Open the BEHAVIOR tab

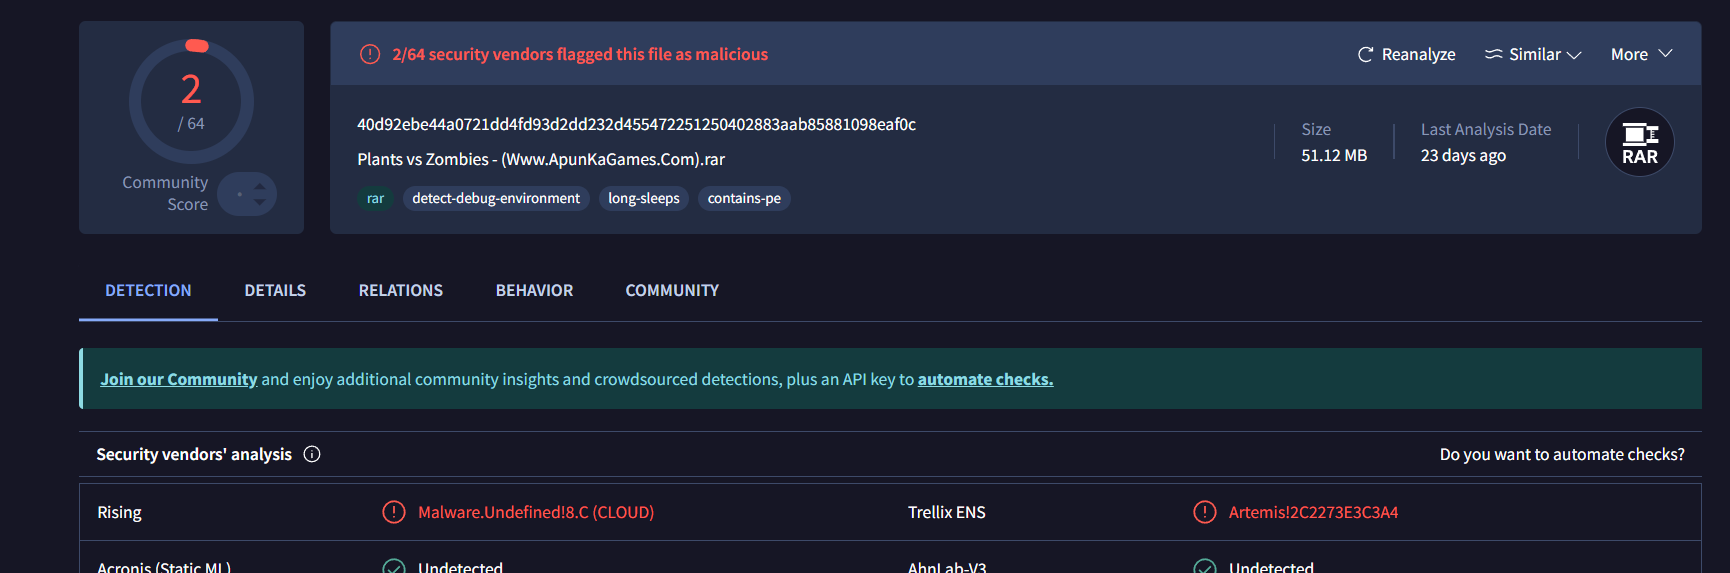(534, 290)
